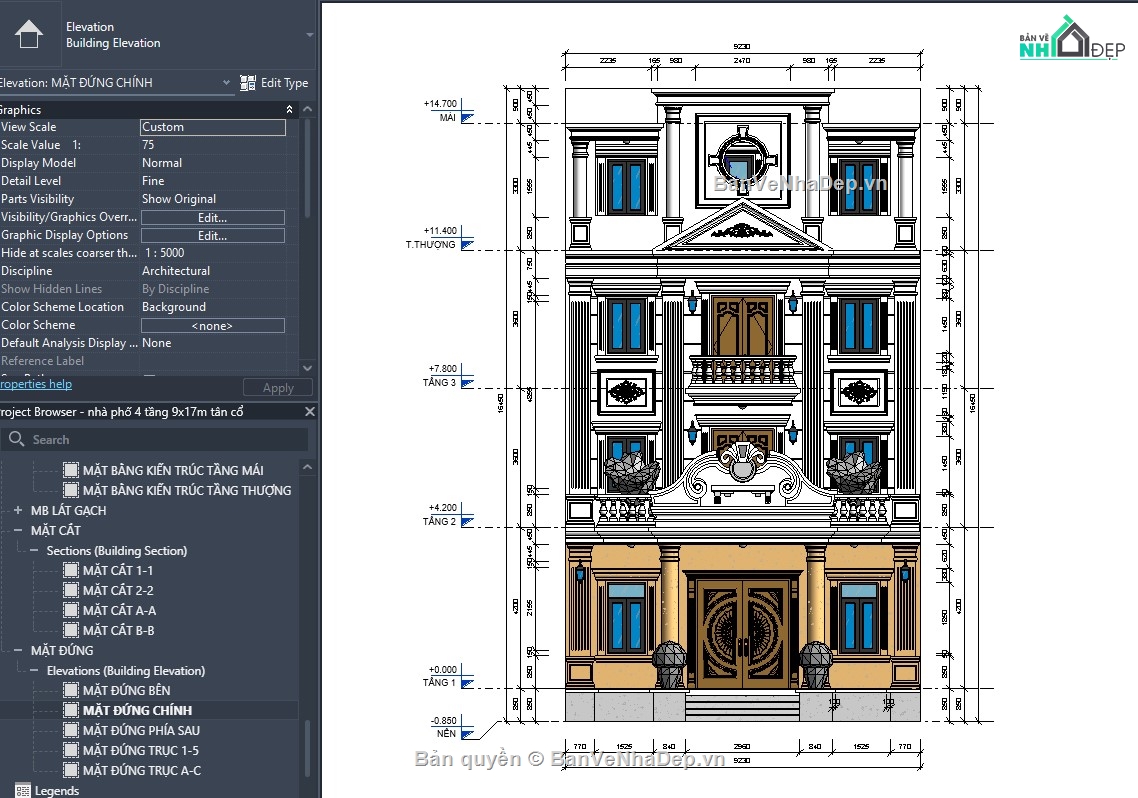Click Project Browser scrollbar up arrow
1138x798 pixels.
click(x=307, y=467)
